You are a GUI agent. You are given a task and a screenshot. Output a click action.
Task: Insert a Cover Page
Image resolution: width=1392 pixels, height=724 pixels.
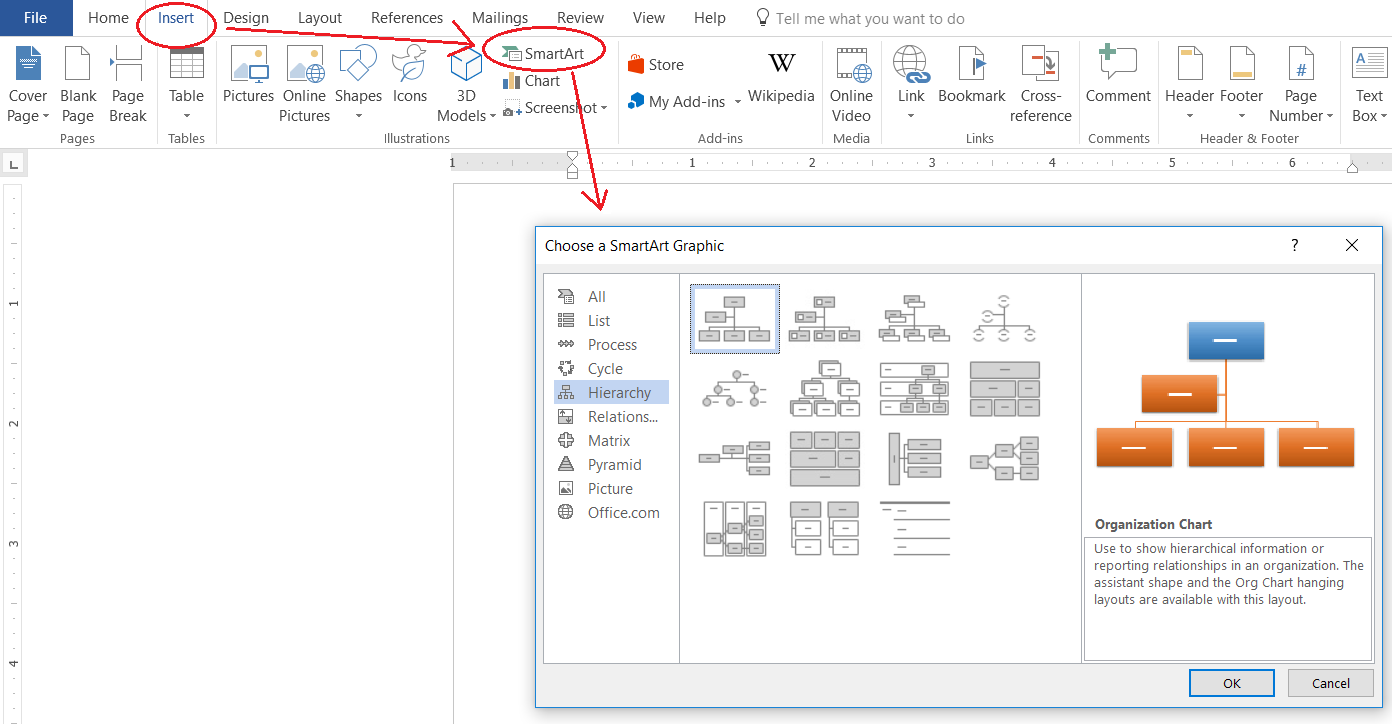pyautogui.click(x=27, y=84)
